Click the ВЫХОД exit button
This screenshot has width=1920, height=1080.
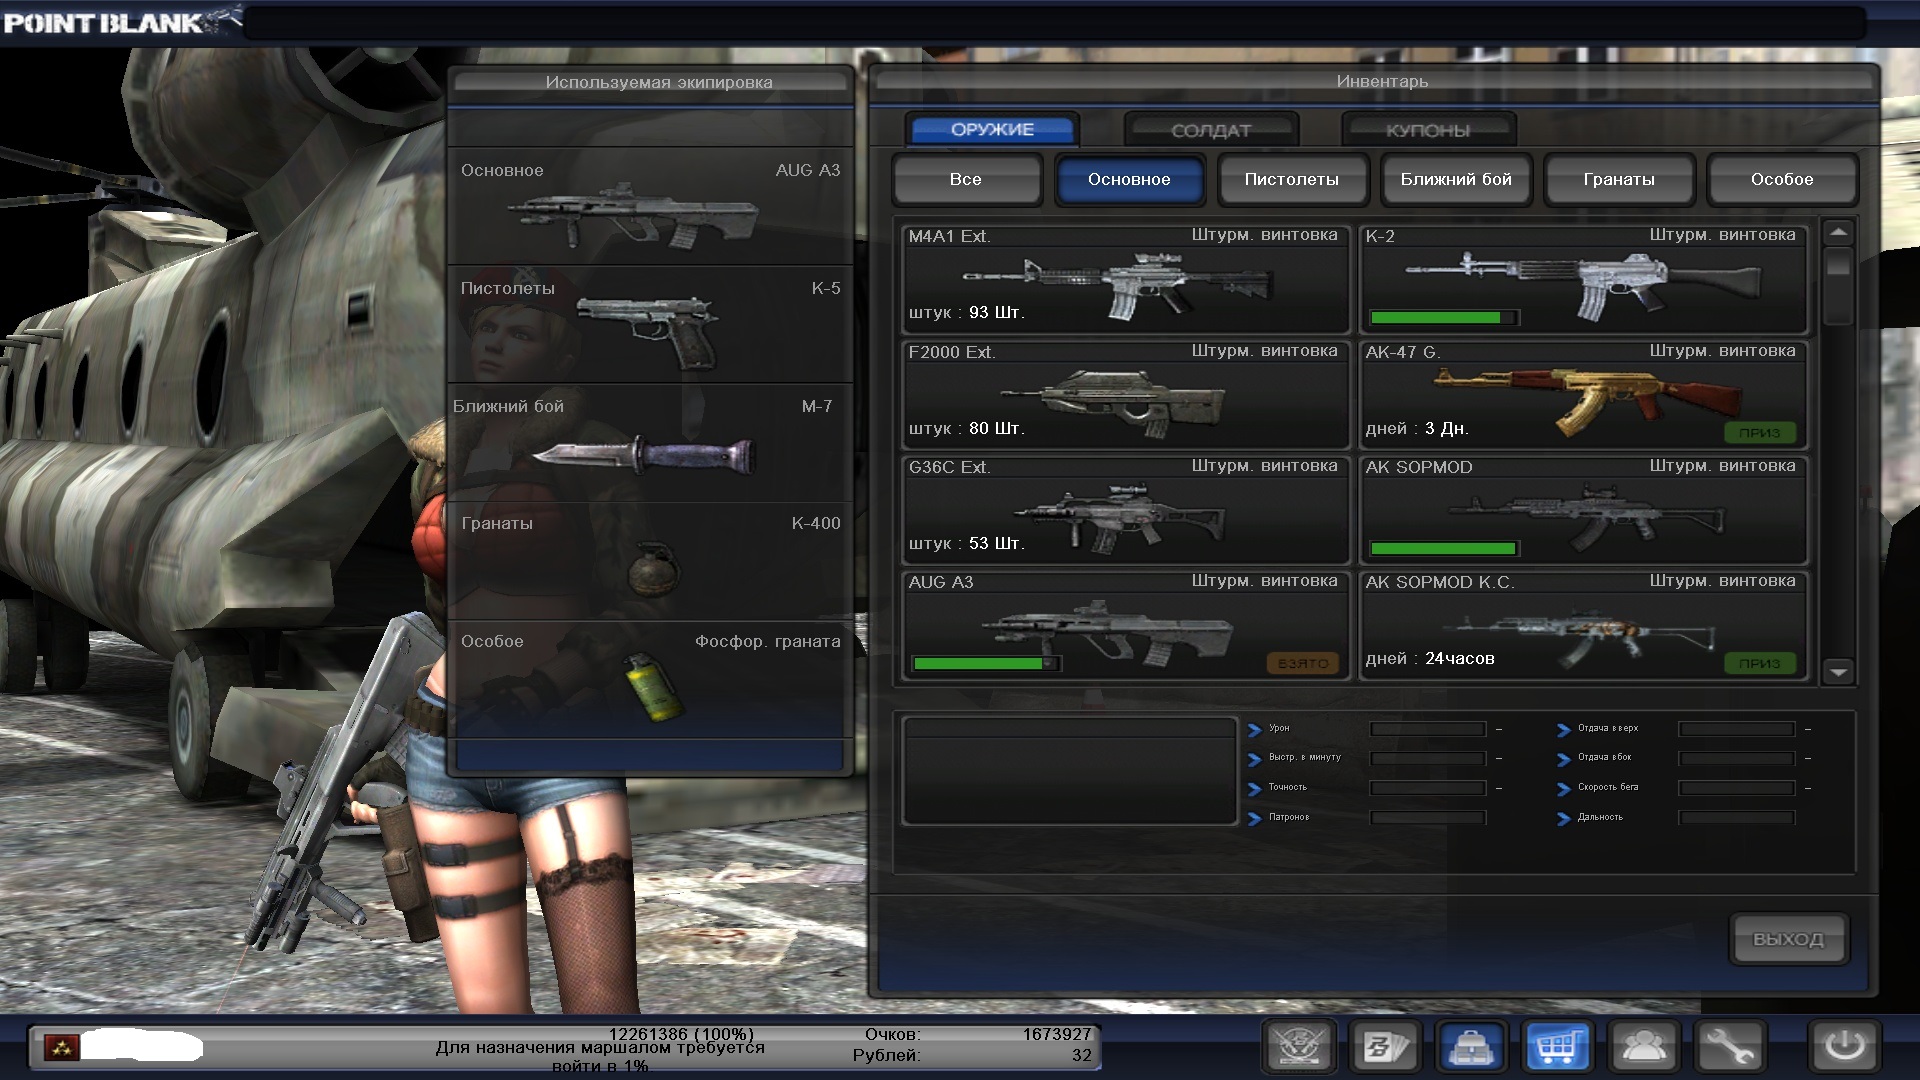[x=1788, y=939]
